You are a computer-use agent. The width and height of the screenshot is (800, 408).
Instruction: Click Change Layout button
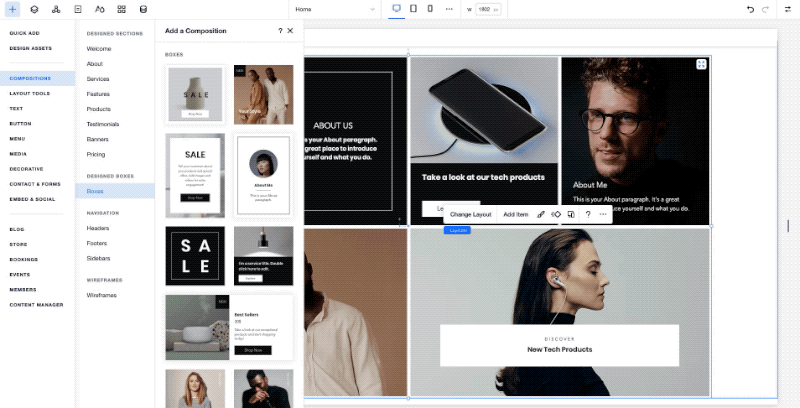click(x=470, y=215)
